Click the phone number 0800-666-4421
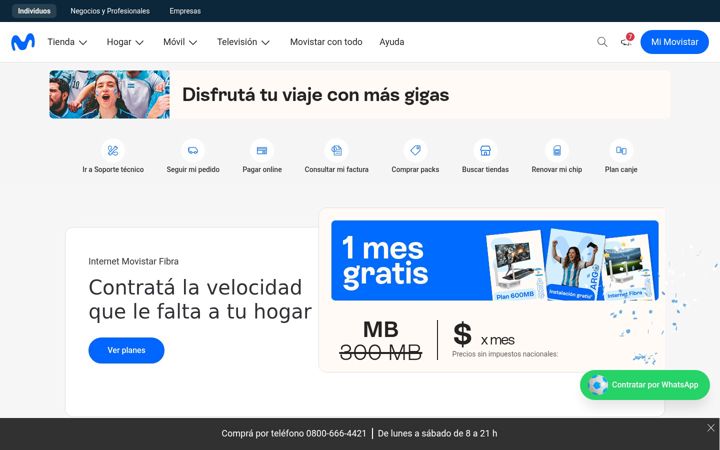 [x=336, y=433]
